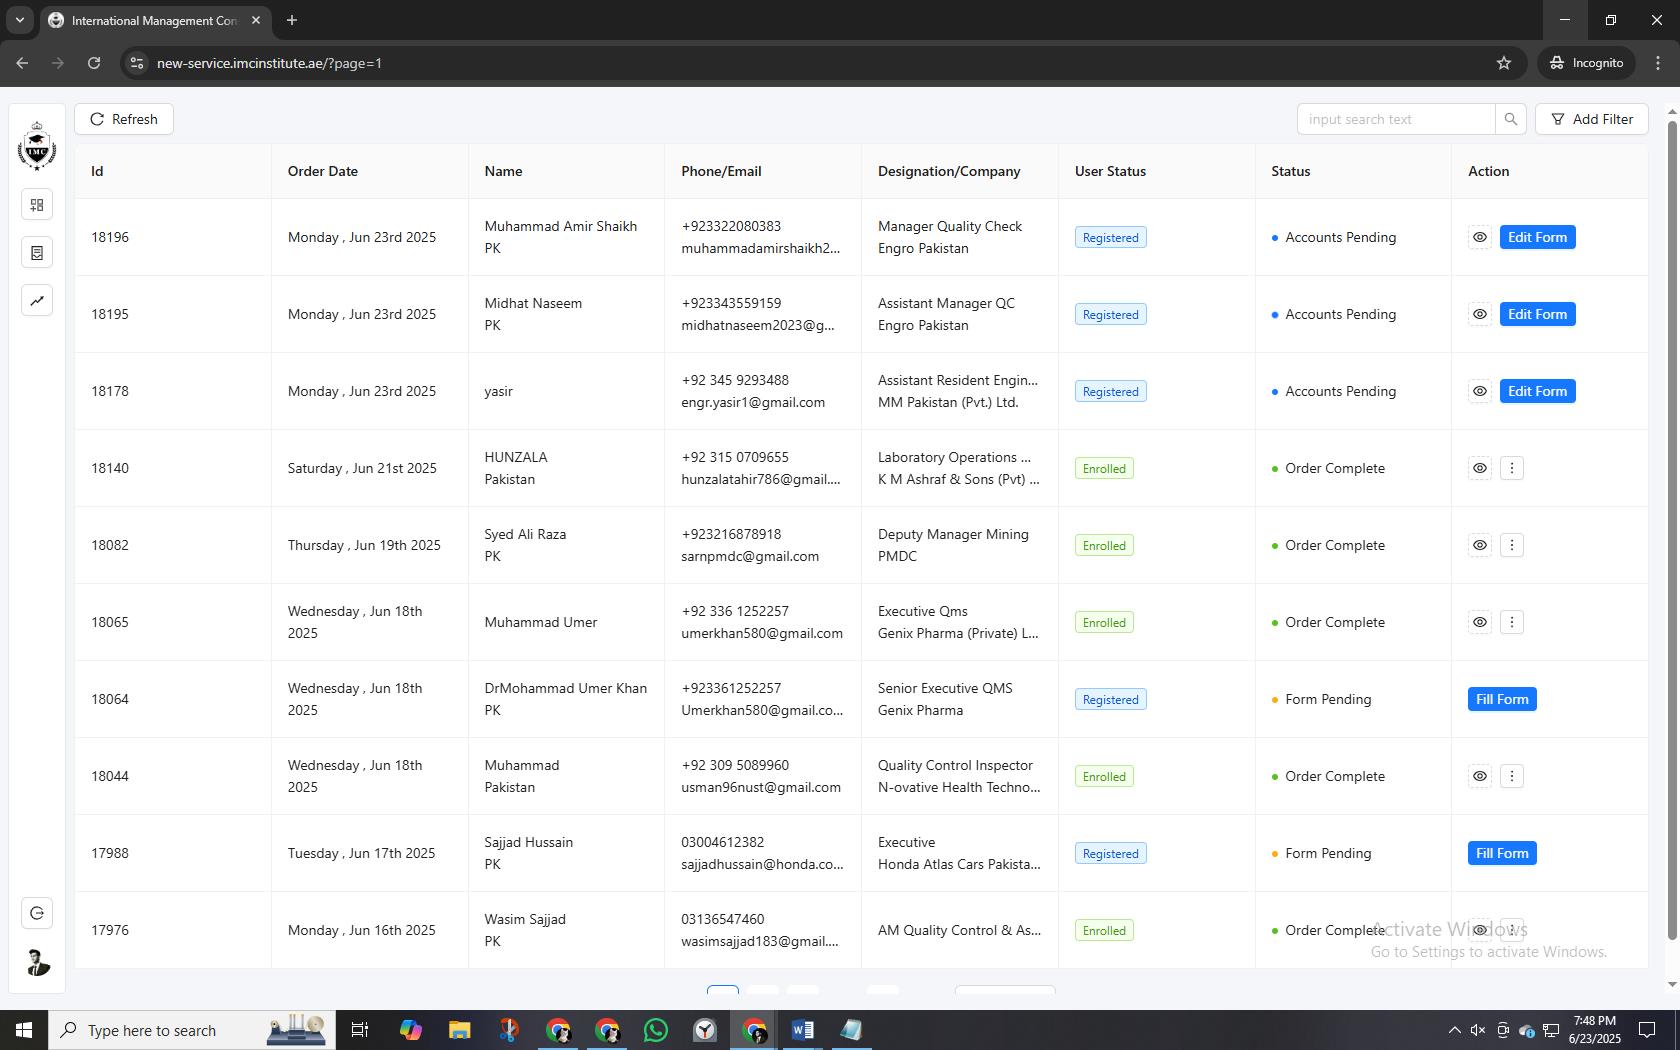This screenshot has height=1050, width=1680.
Task: Click the browser address bar URL
Action: click(x=269, y=63)
